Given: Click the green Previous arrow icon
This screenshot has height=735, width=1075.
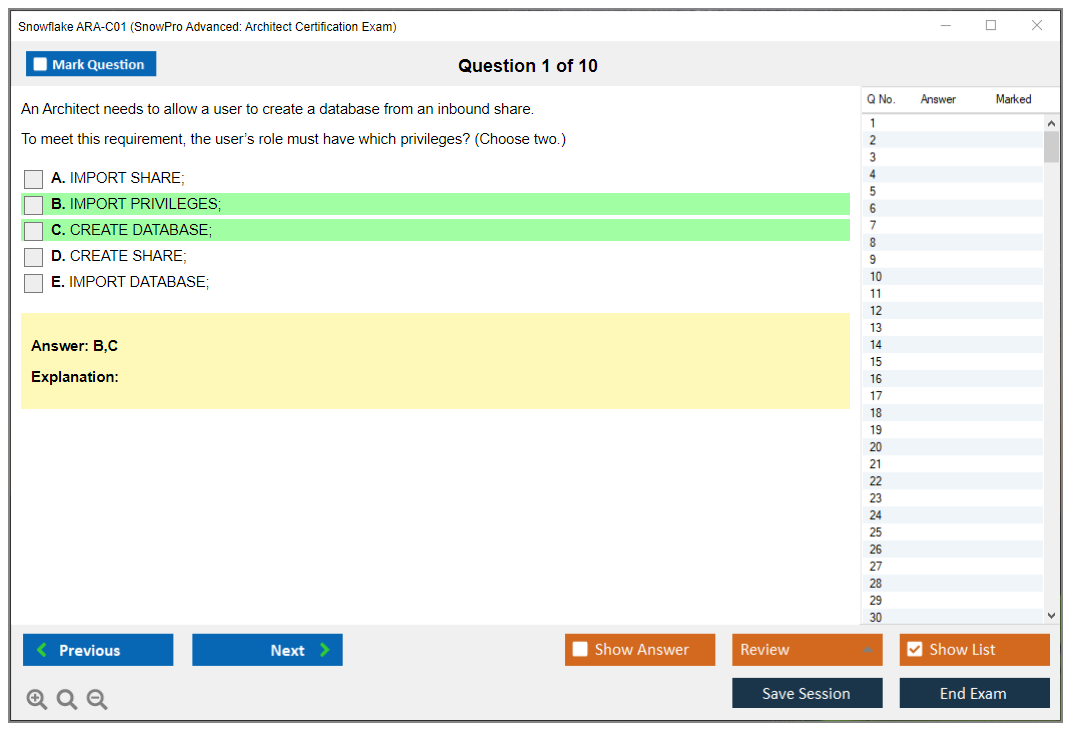Looking at the screenshot, I should pyautogui.click(x=42, y=650).
